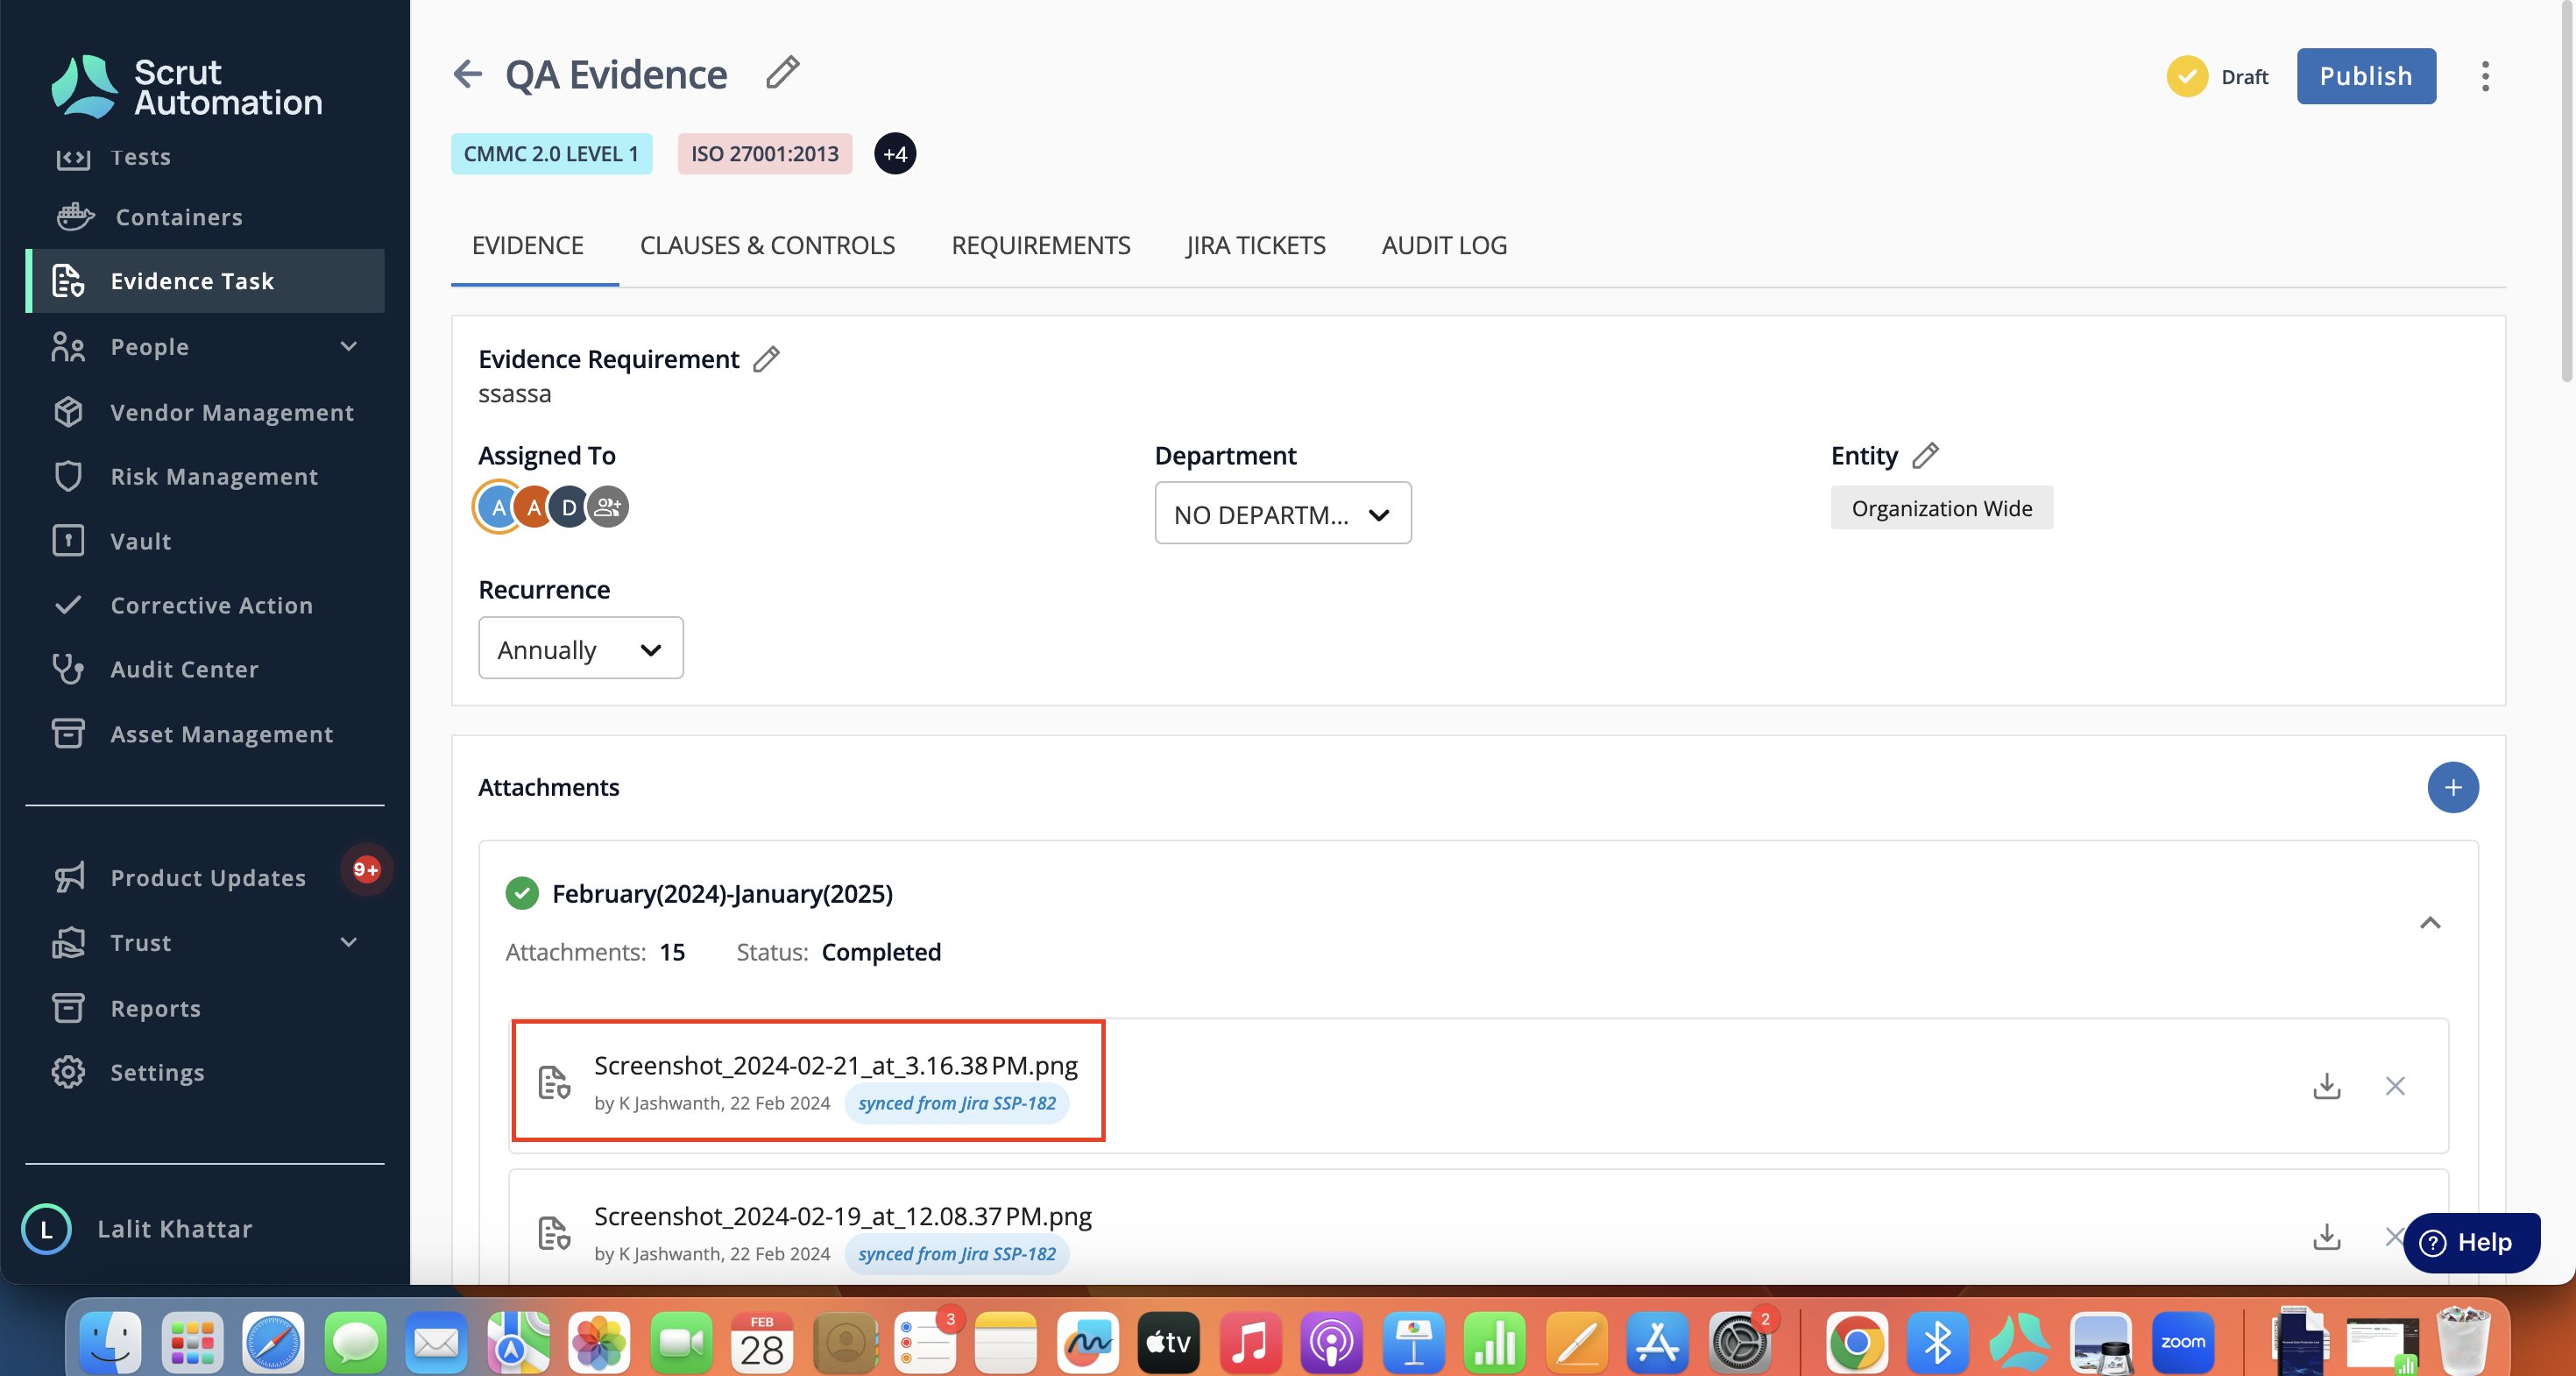
Task: Open synced from Jira SSP-182 link on second attachment
Action: click(x=956, y=1254)
